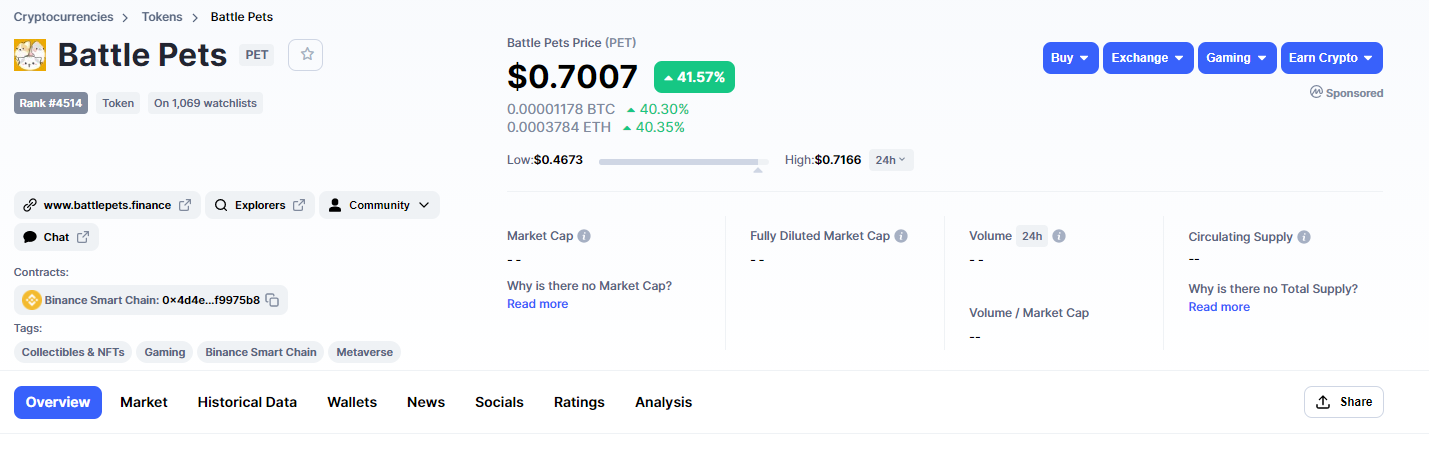The height and width of the screenshot is (450, 1429).
Task: Click the Binance Smart Chain coin icon
Action: pos(31,300)
